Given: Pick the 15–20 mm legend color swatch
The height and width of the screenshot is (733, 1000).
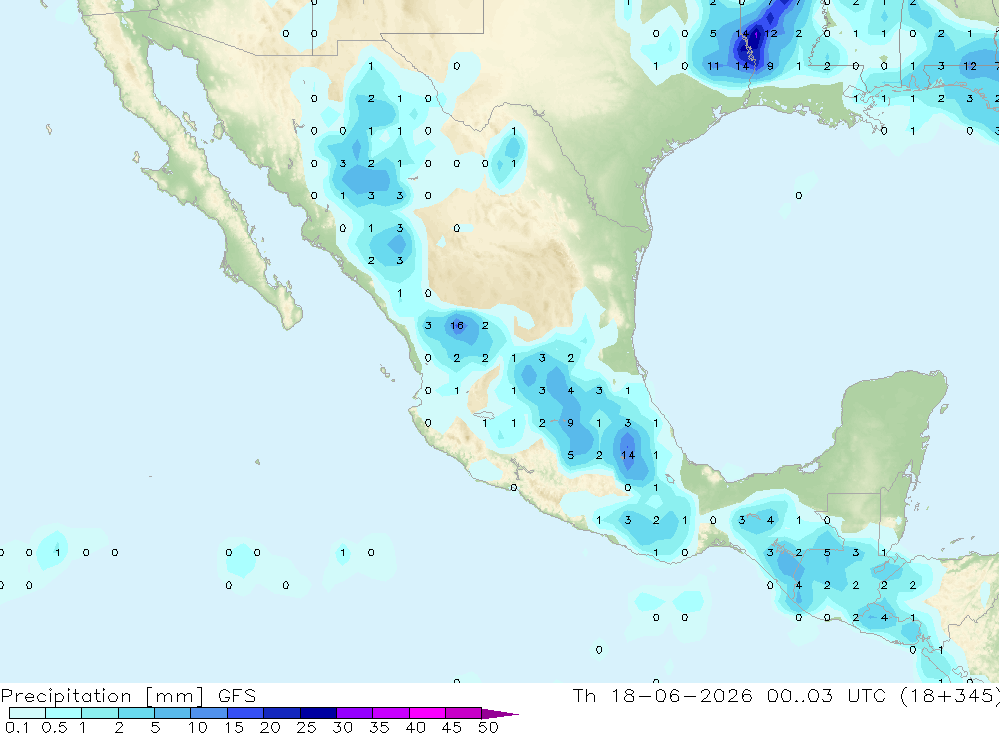Looking at the screenshot, I should [246, 713].
